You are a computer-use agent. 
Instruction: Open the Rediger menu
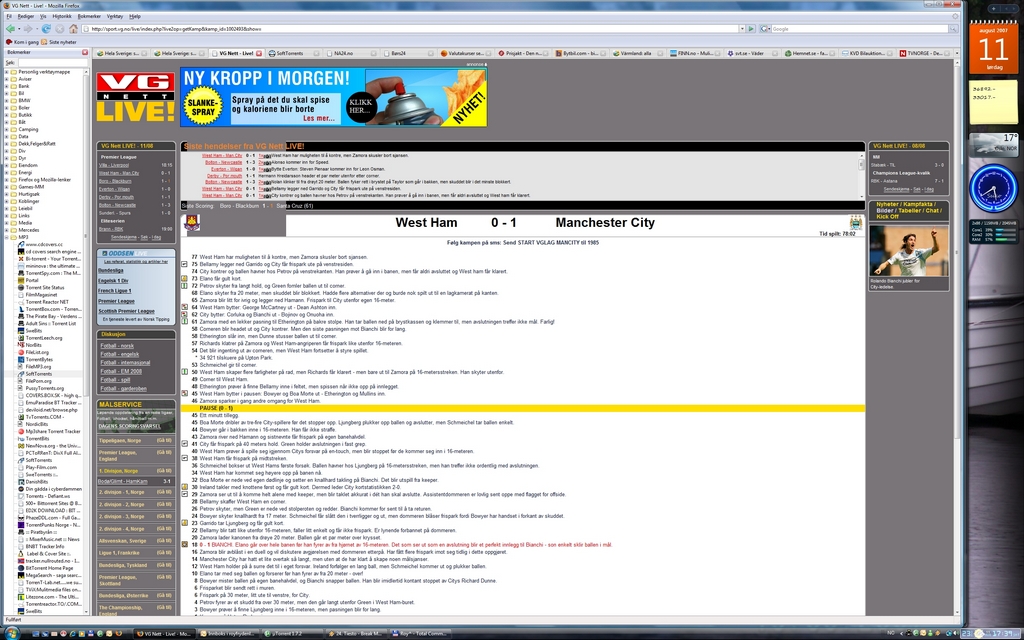[26, 16]
